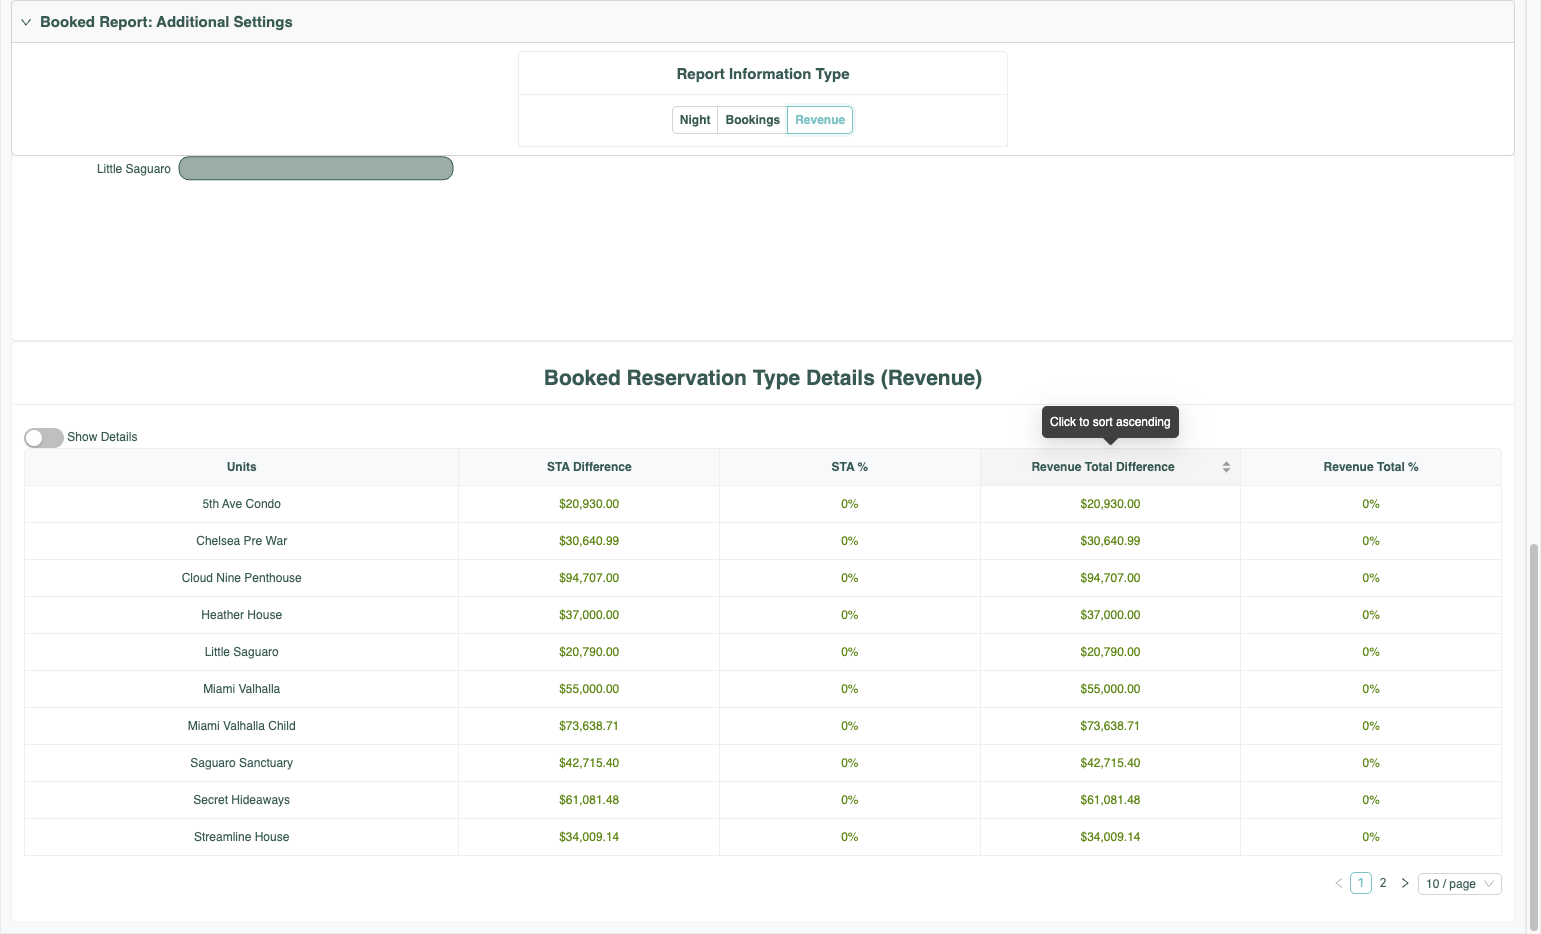Click the Little Saguaro chart axis label
The width and height of the screenshot is (1541, 934).
tap(134, 169)
